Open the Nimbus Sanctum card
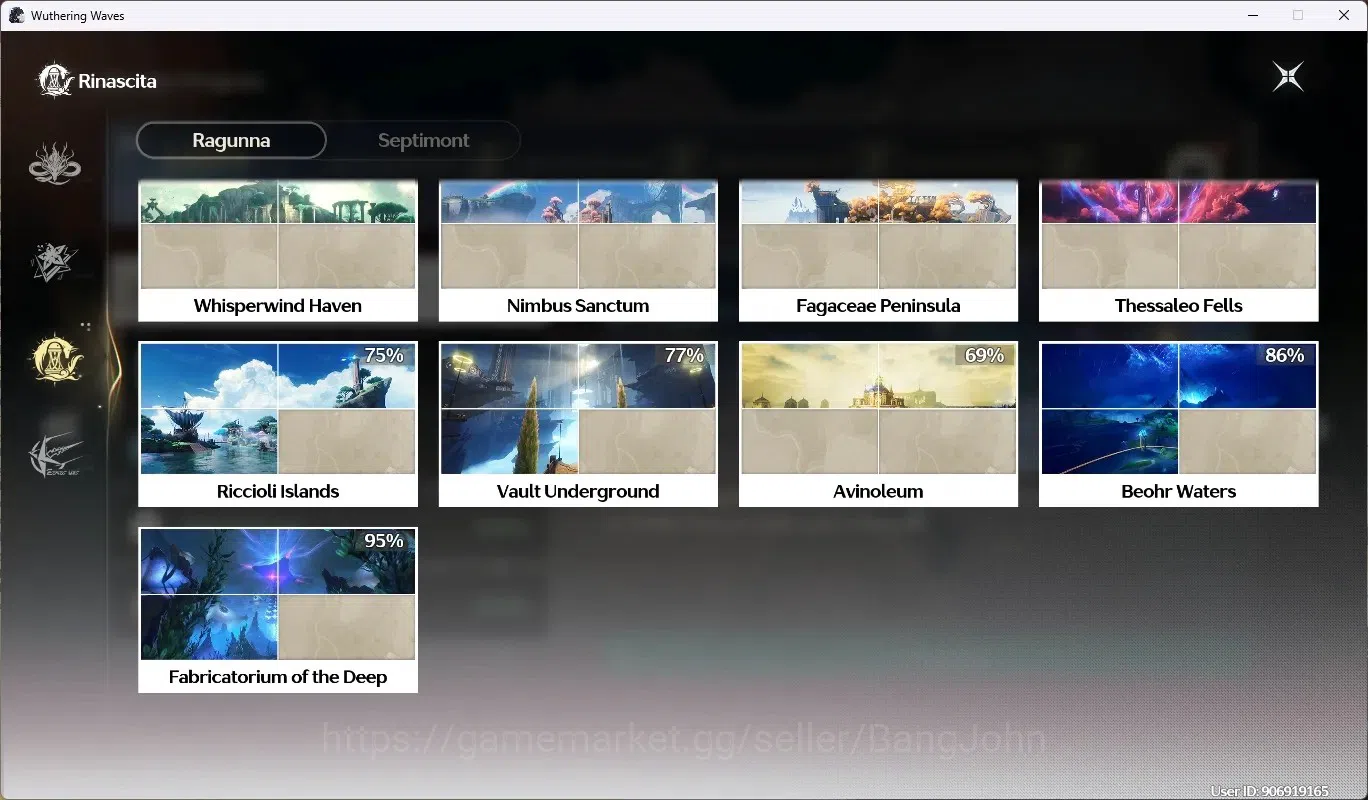The height and width of the screenshot is (800, 1368). 578,251
